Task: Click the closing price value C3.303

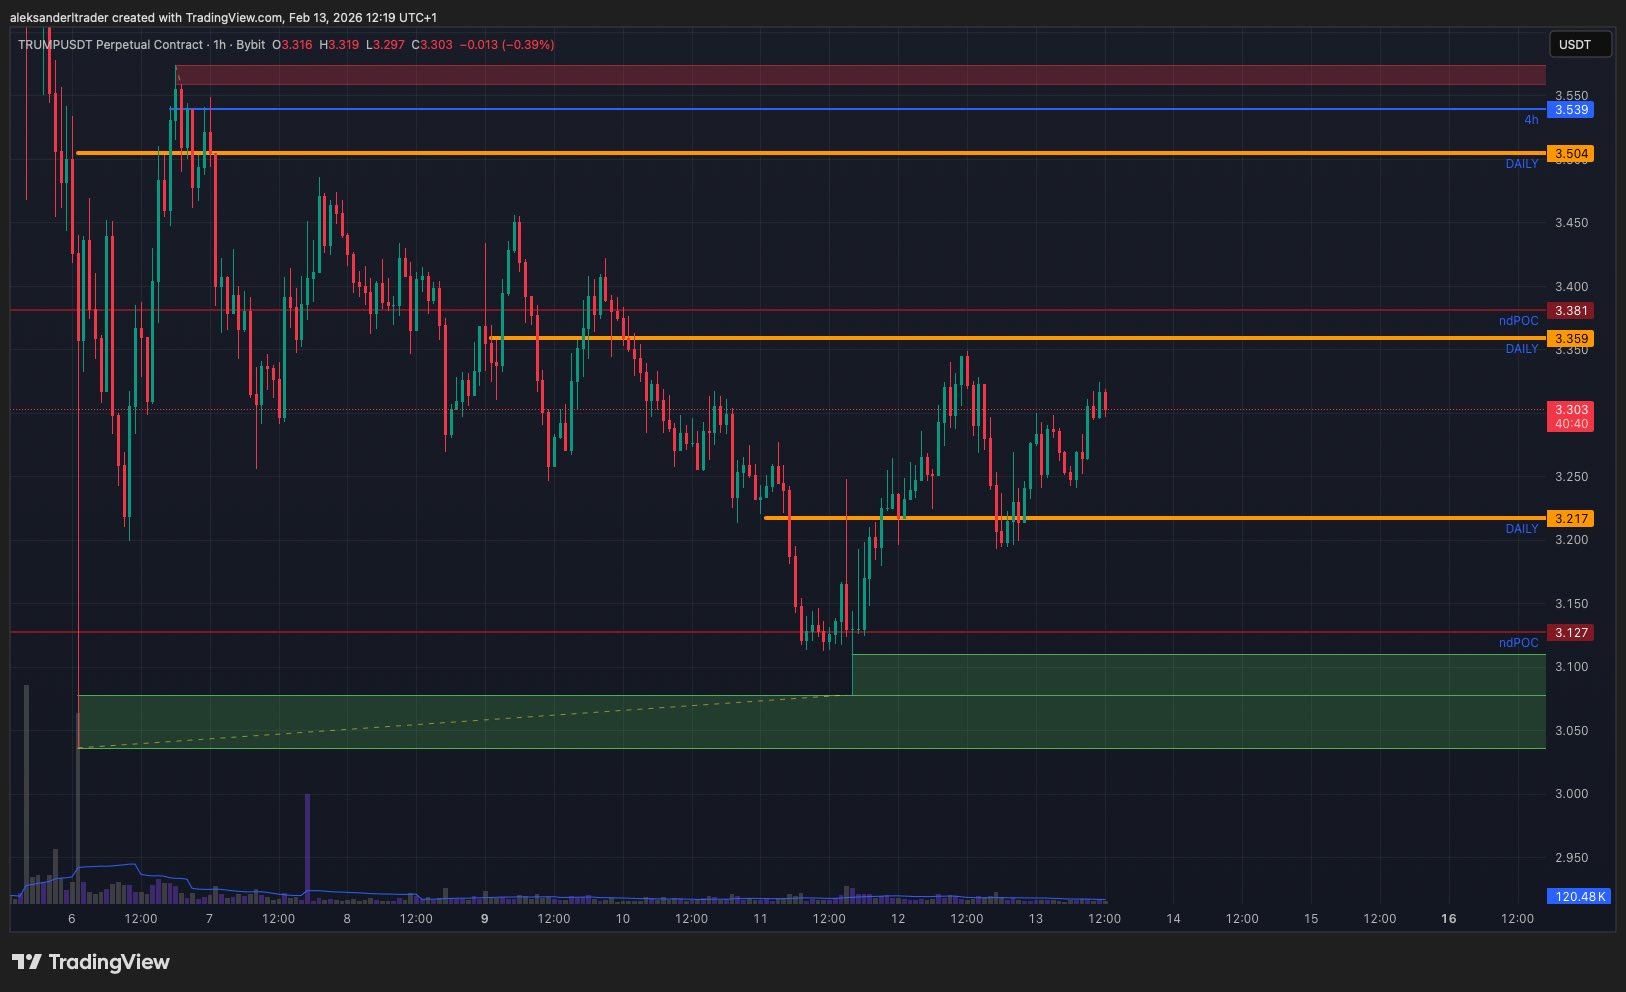Action: pyautogui.click(x=432, y=45)
